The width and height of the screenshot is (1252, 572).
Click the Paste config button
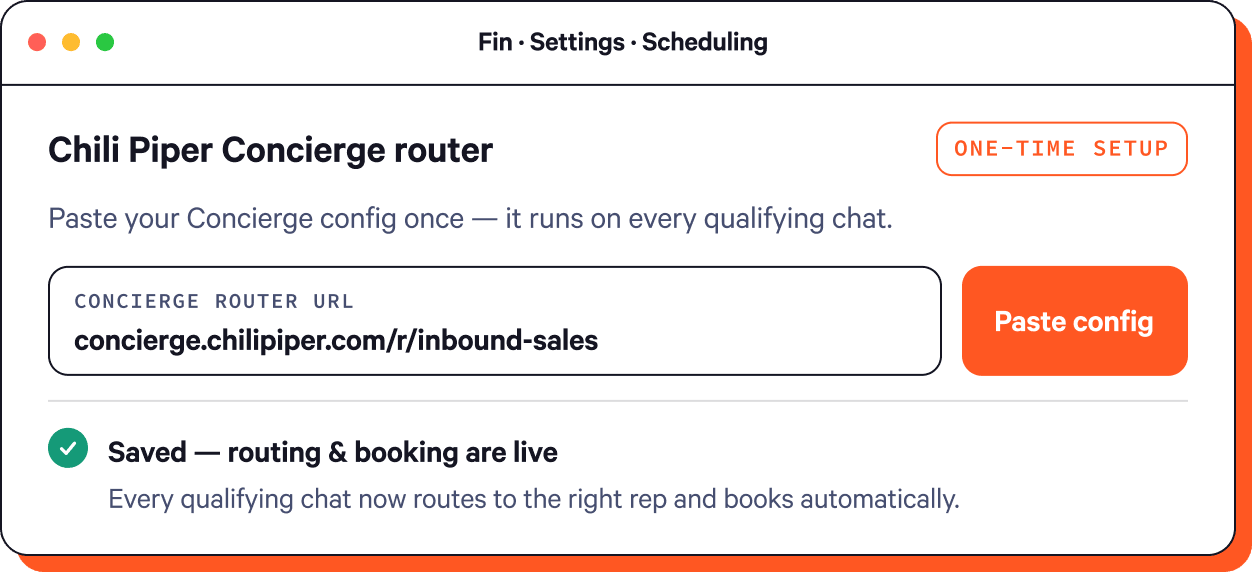click(1074, 321)
